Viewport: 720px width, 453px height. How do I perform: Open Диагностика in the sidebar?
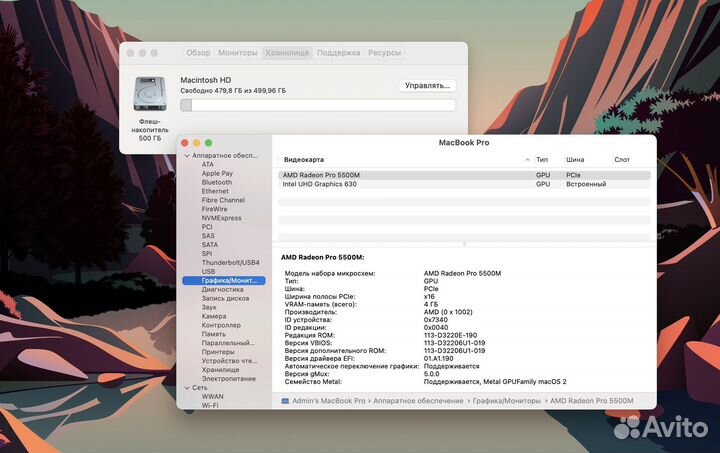pyautogui.click(x=222, y=290)
